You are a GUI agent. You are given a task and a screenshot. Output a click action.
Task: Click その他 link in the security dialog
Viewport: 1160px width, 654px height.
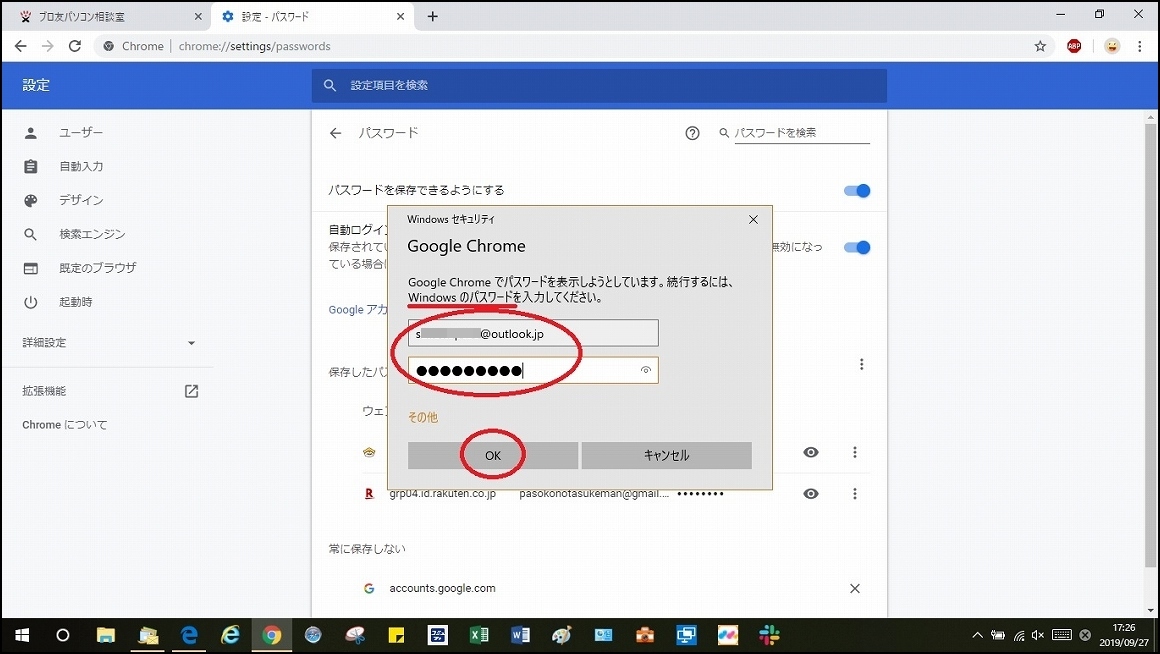click(422, 417)
